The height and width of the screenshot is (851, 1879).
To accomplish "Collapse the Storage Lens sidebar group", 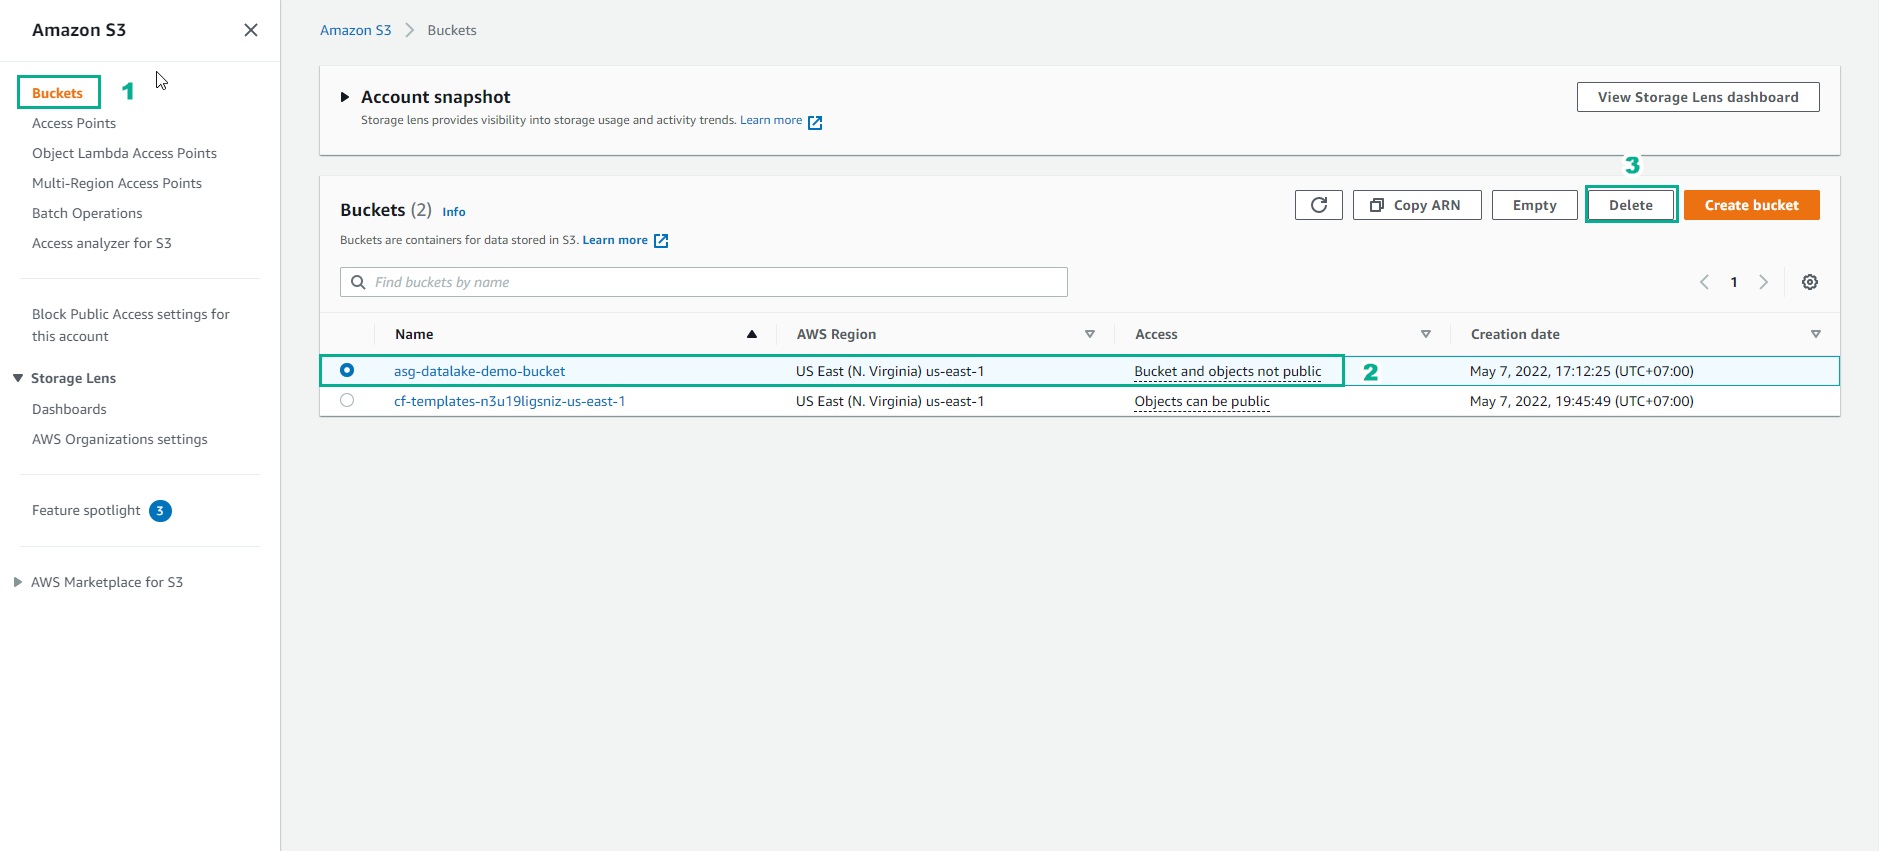I will (x=18, y=378).
